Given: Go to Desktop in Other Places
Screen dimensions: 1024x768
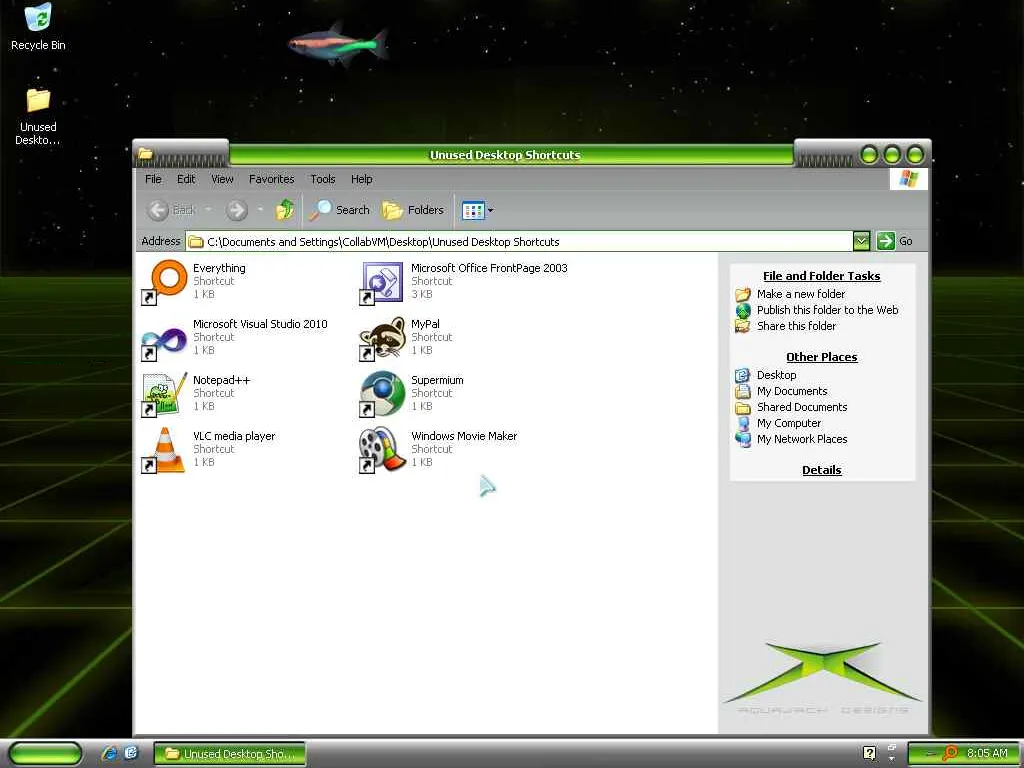Looking at the screenshot, I should (776, 375).
